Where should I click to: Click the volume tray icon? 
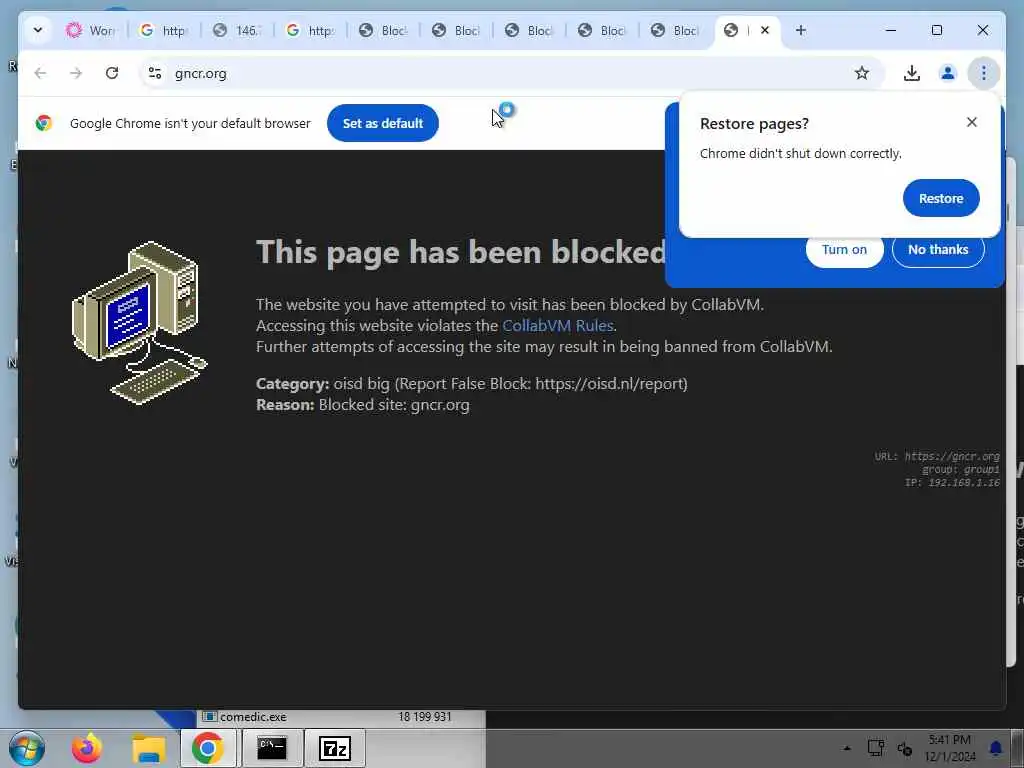tap(904, 748)
